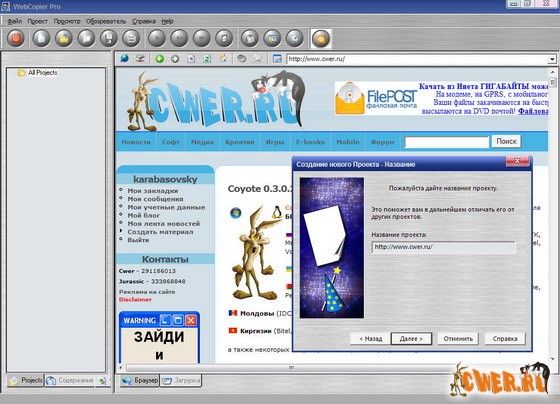560x404 pixels.
Task: Click the Print round toolbar button
Action: [131, 38]
